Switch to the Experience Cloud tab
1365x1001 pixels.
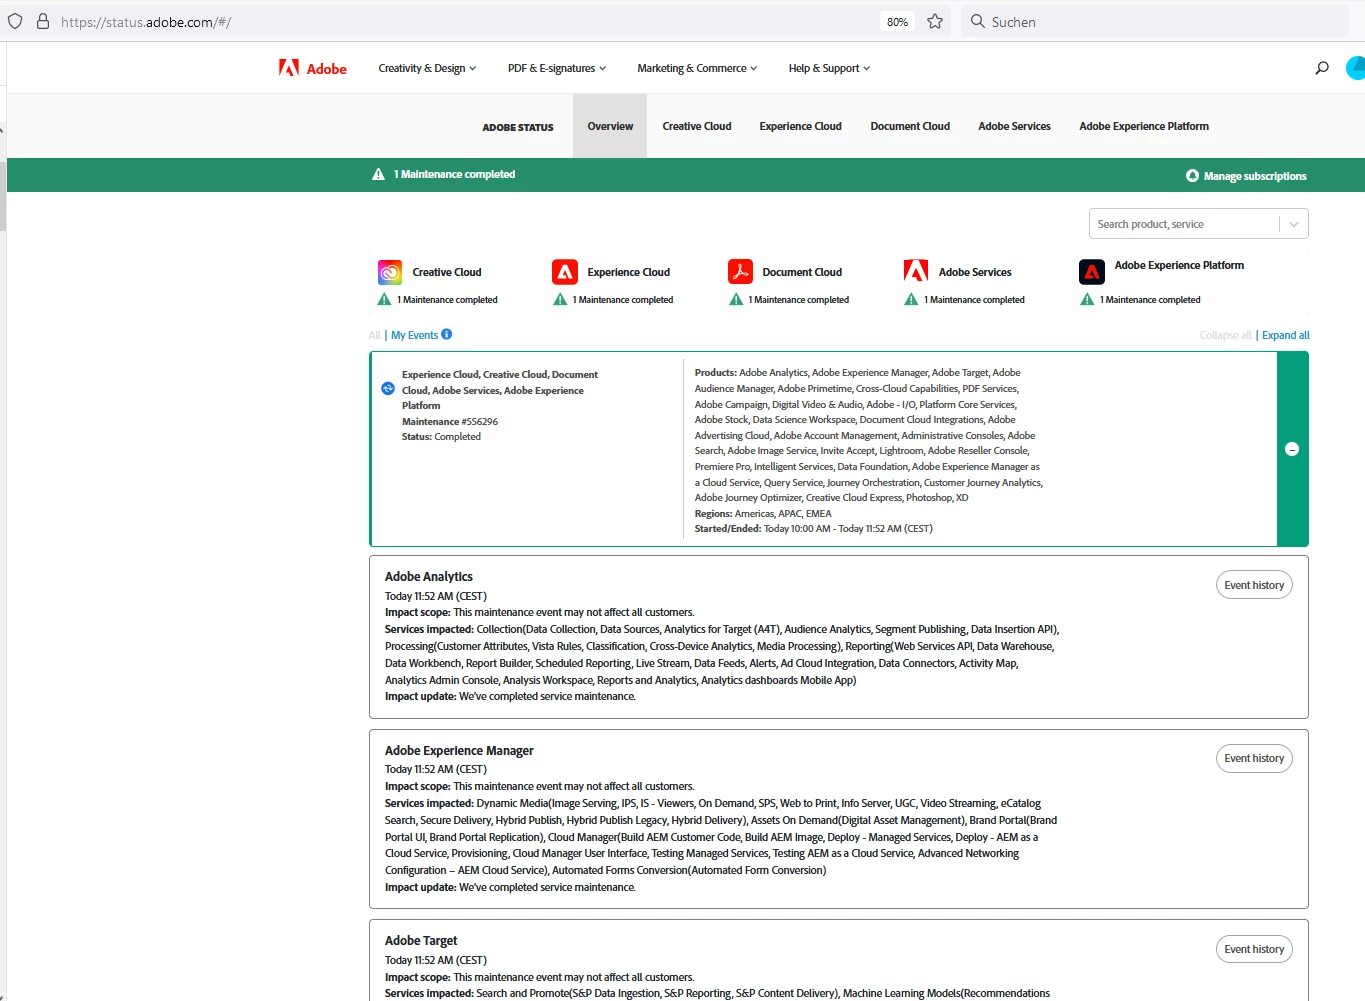click(x=800, y=126)
